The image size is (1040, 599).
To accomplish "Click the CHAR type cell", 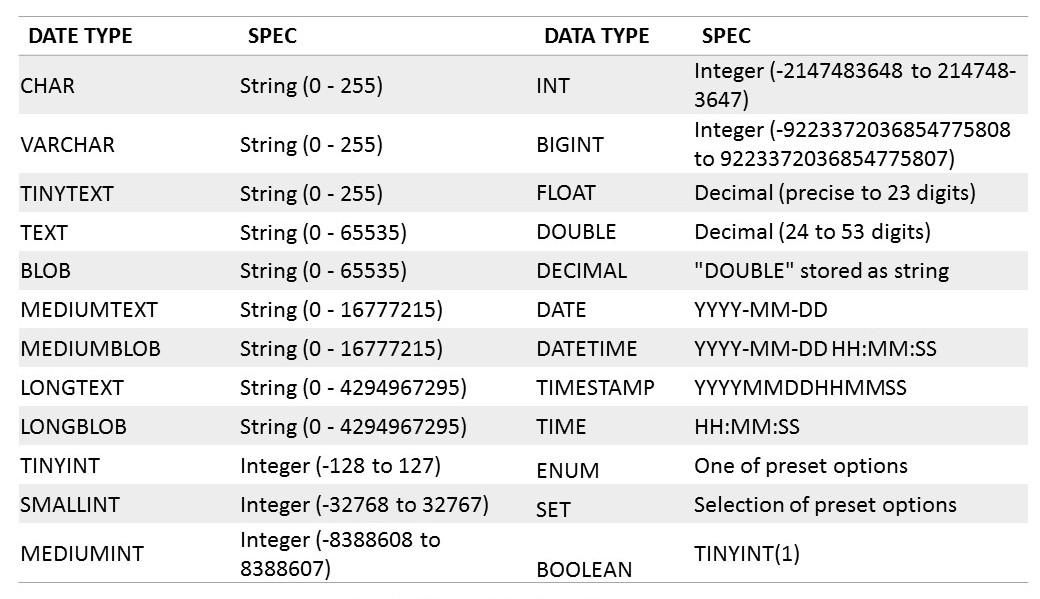I will 47,86.
